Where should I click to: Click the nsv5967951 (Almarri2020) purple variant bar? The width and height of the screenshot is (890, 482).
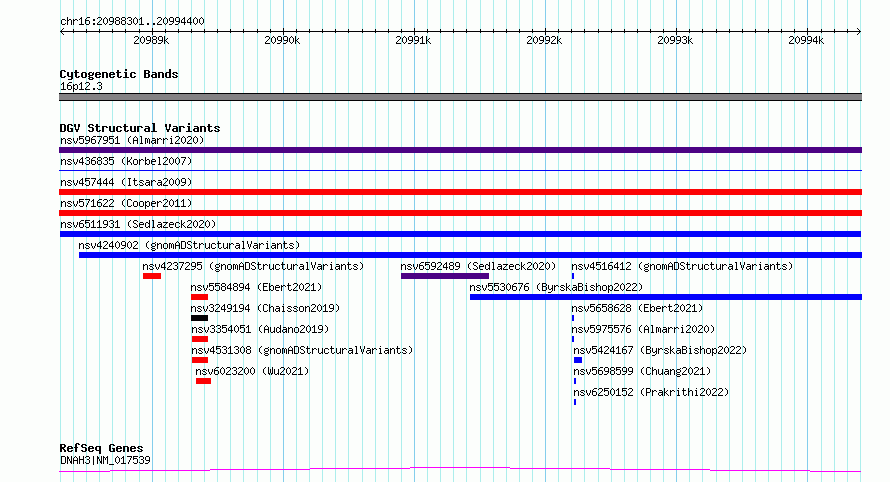pos(460,150)
